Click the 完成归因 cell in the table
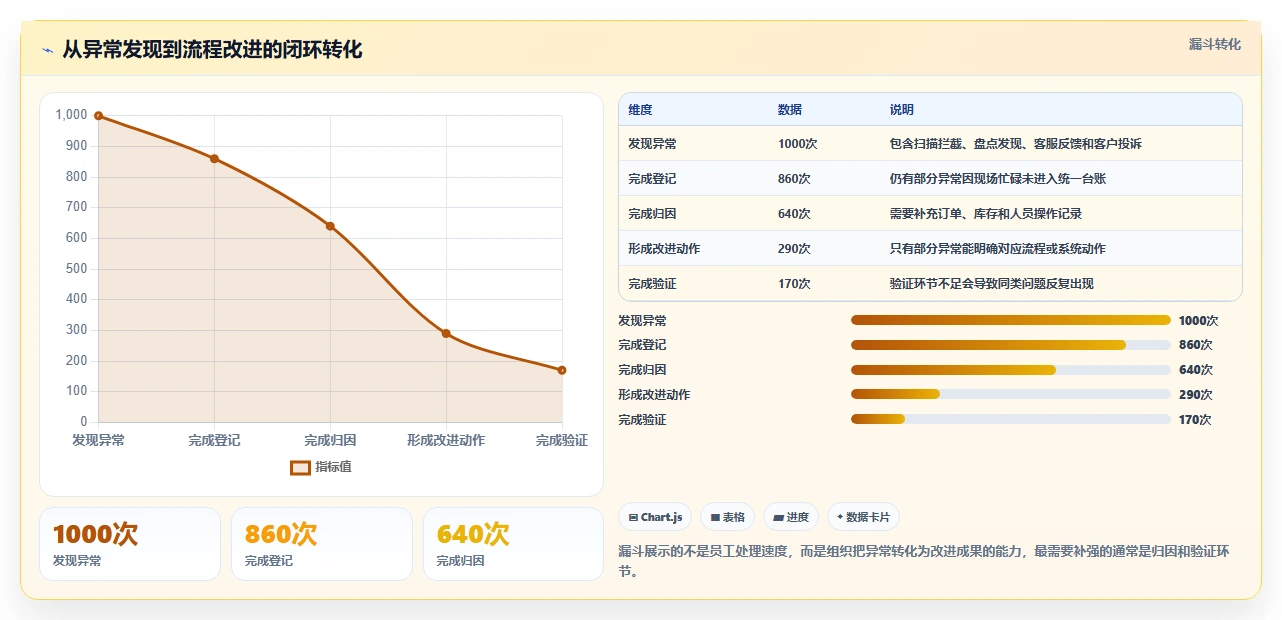The width and height of the screenshot is (1282, 620). (x=652, y=214)
